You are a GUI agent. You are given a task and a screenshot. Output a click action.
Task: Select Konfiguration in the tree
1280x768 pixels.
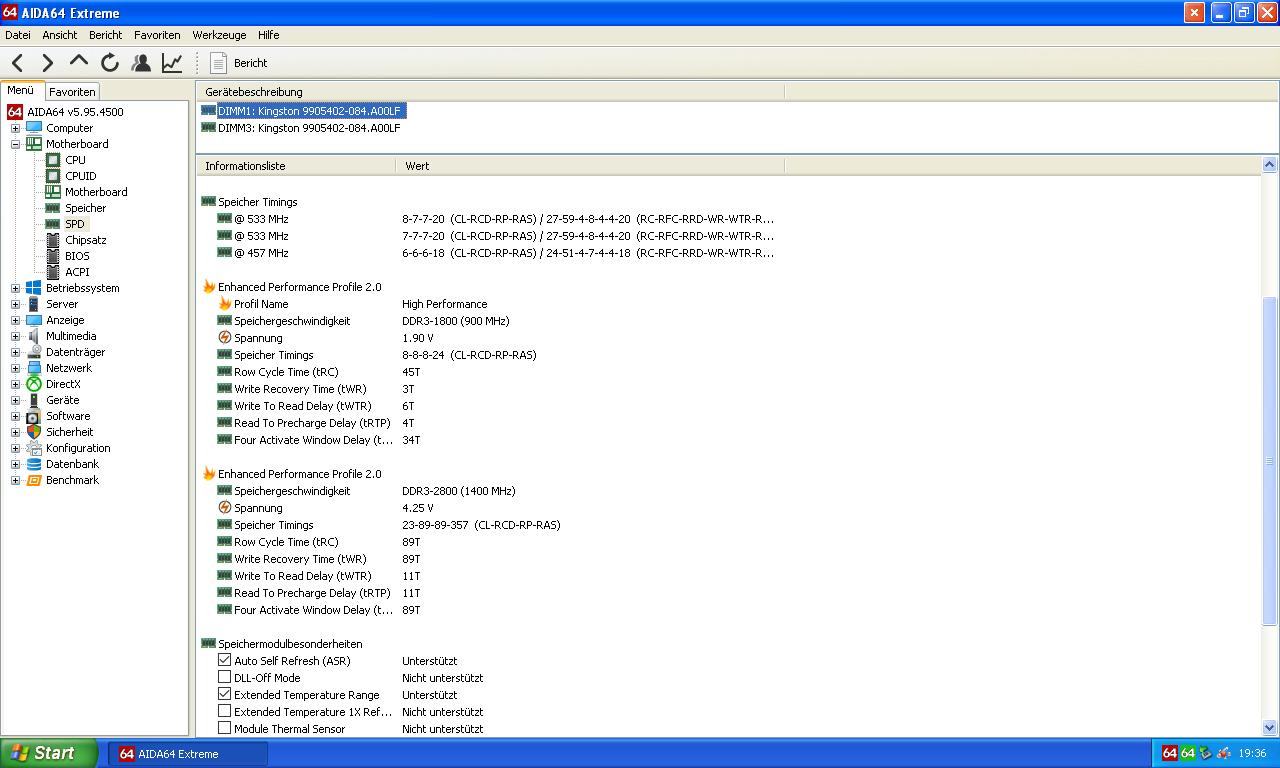[x=77, y=448]
